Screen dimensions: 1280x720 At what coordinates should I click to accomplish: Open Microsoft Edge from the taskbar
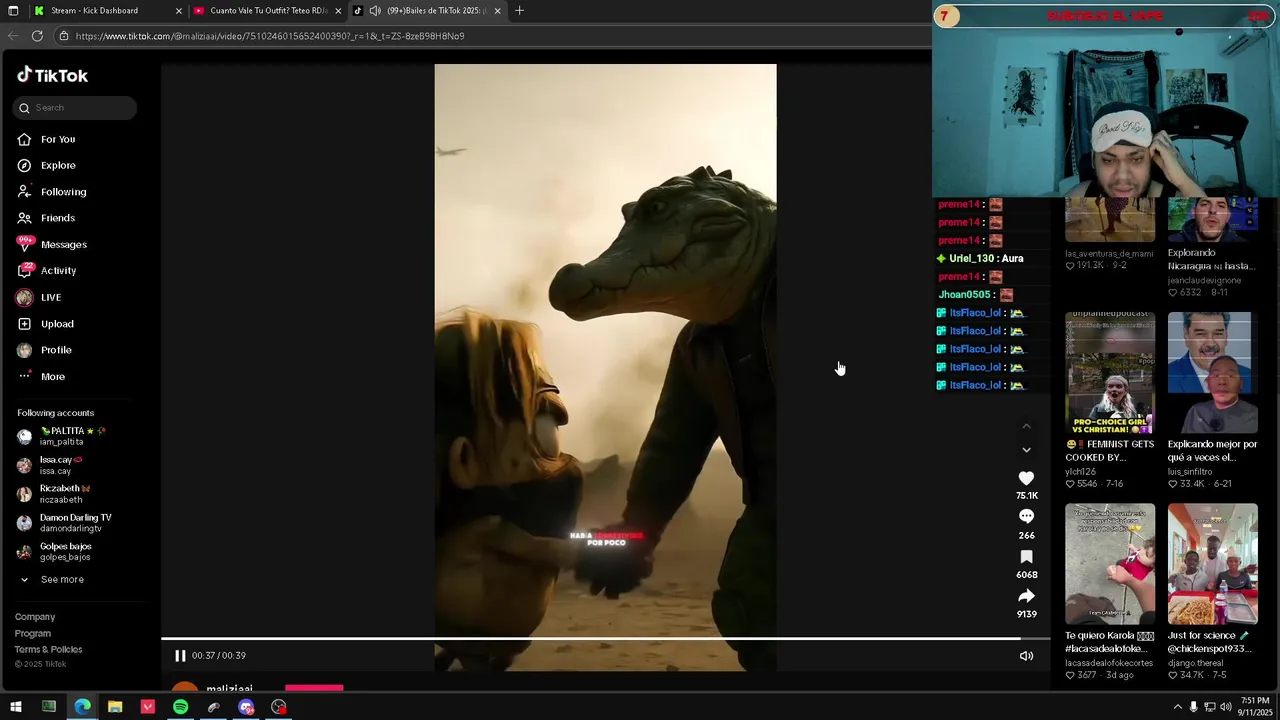click(x=82, y=707)
